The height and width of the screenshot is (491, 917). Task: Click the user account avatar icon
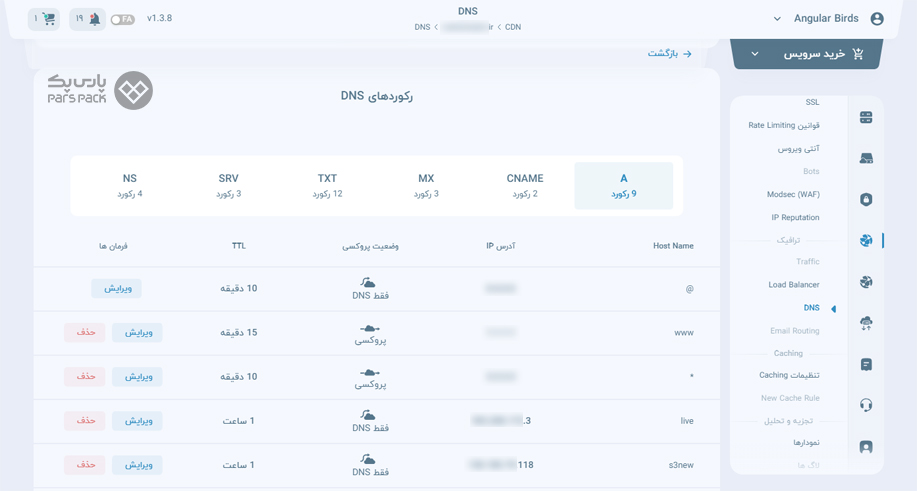click(877, 19)
